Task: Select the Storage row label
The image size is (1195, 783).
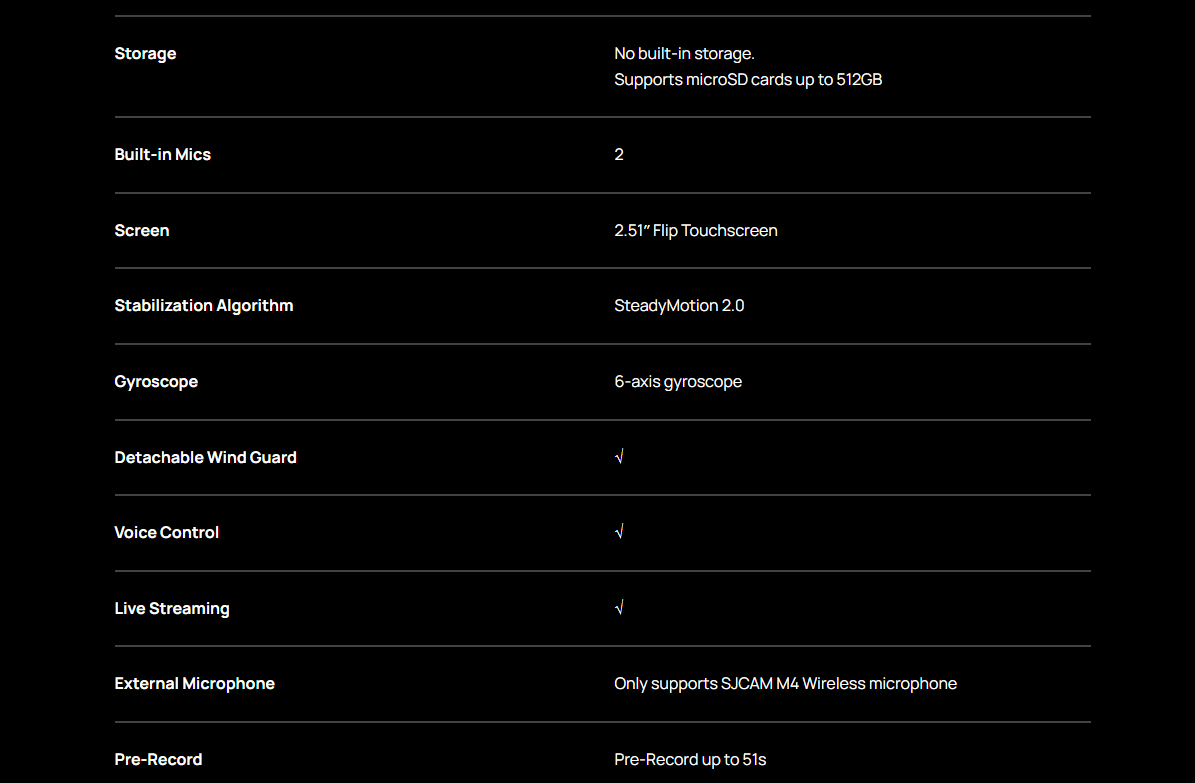Action: [145, 54]
